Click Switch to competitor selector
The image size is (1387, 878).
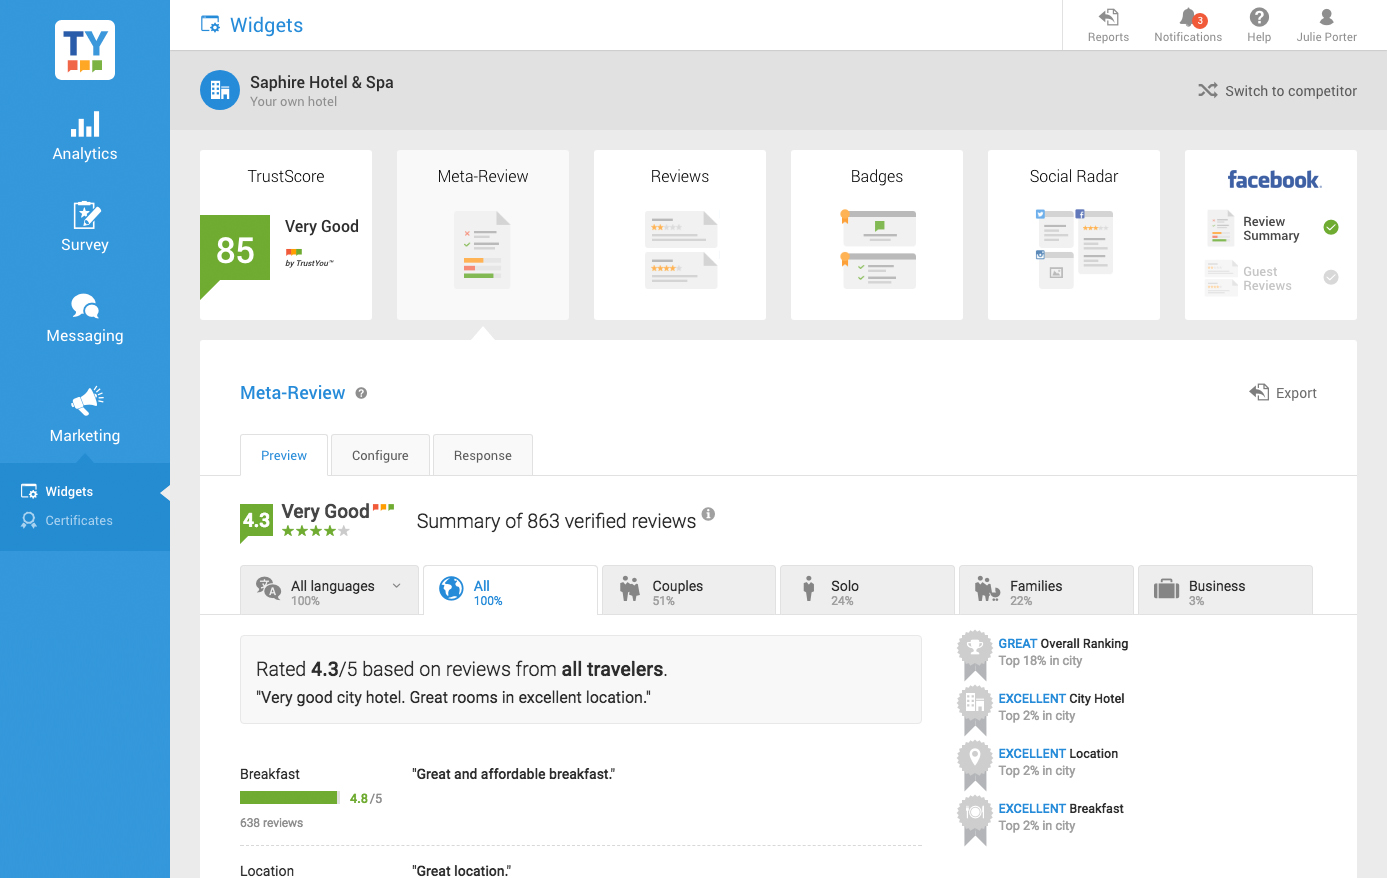1277,91
